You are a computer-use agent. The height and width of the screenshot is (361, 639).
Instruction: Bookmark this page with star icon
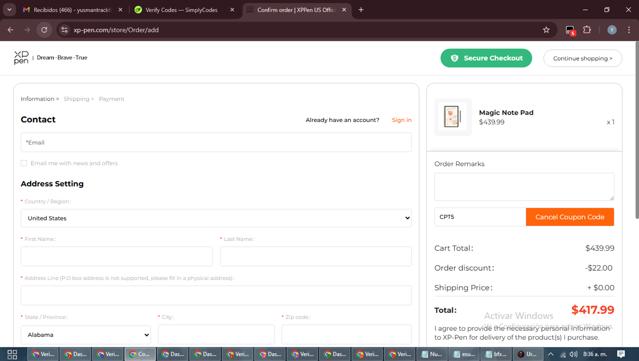pyautogui.click(x=546, y=30)
